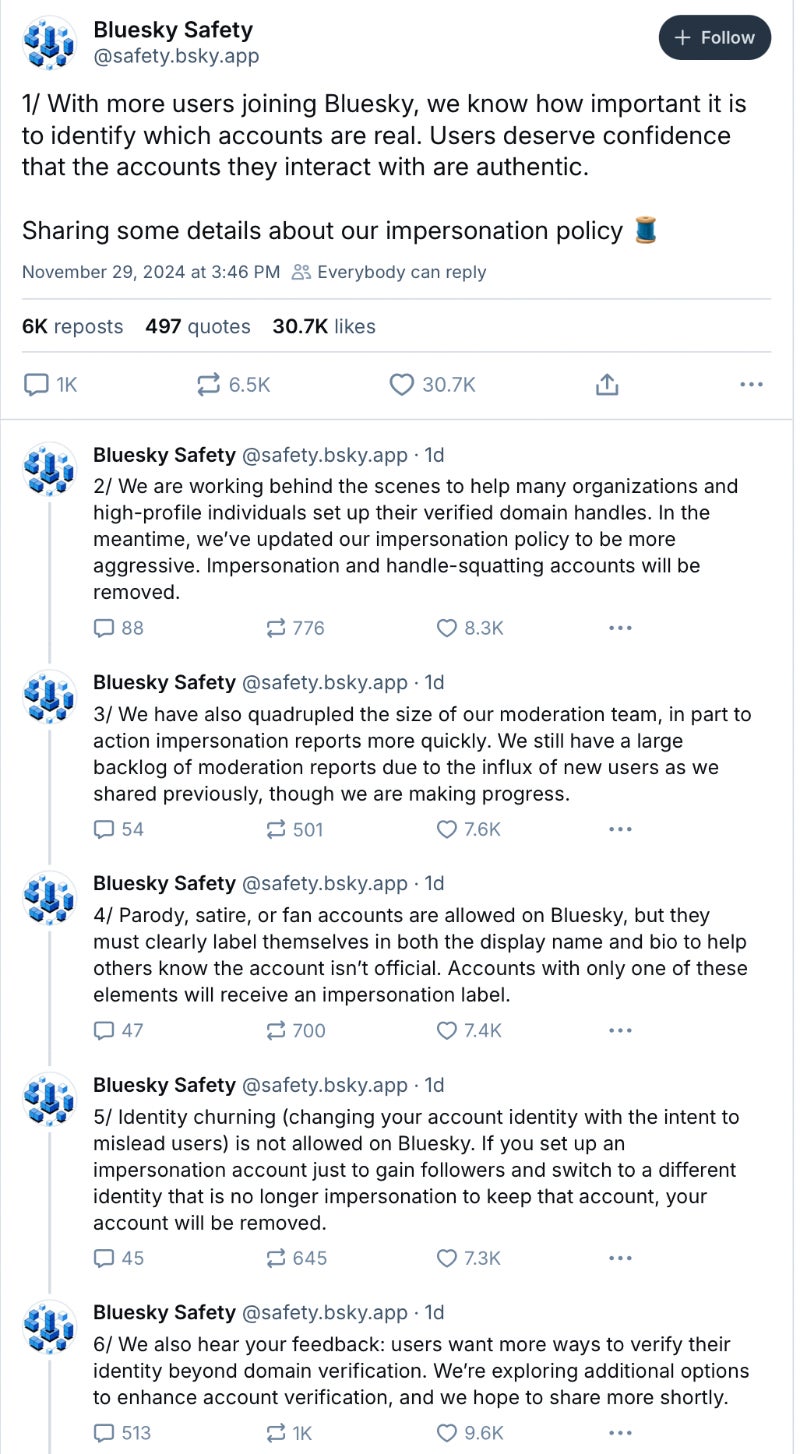The width and height of the screenshot is (800, 1454).
Task: Open Bluesky Safety avatar on main post
Action: [49, 42]
